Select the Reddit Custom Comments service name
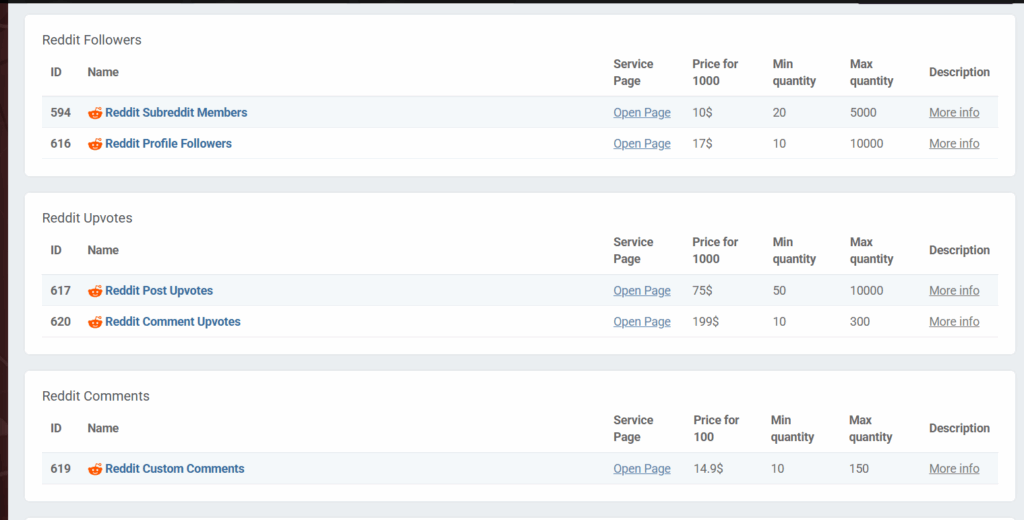Screen dimensions: 1024x520 175,469
